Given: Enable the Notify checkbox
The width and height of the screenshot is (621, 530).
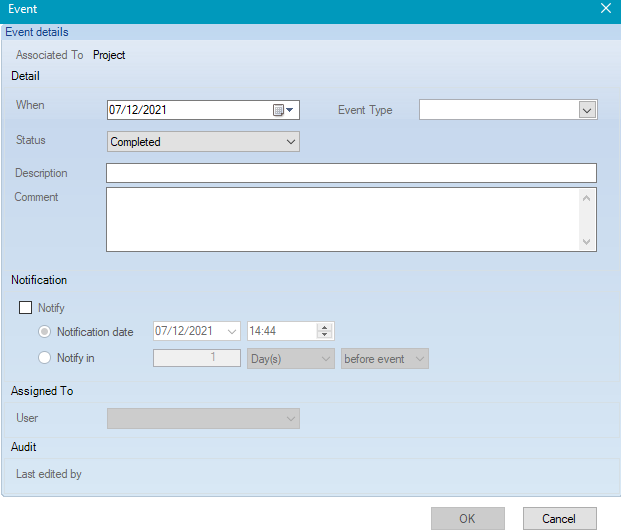Looking at the screenshot, I should pyautogui.click(x=26, y=308).
